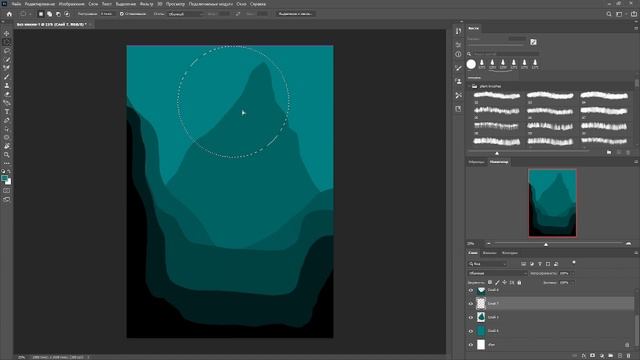Open brush settings icon in Brushes panel
The image size is (640, 360).
tap(533, 42)
